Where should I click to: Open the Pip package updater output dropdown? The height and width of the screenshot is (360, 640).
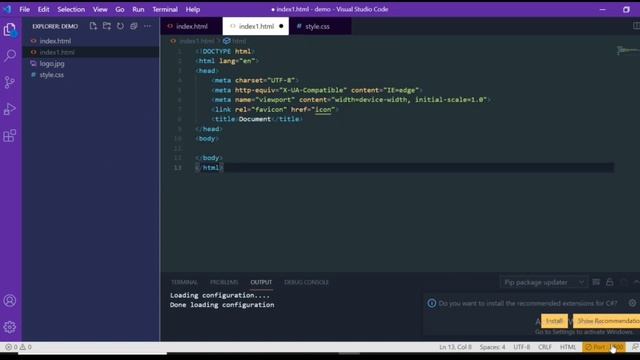click(x=543, y=282)
